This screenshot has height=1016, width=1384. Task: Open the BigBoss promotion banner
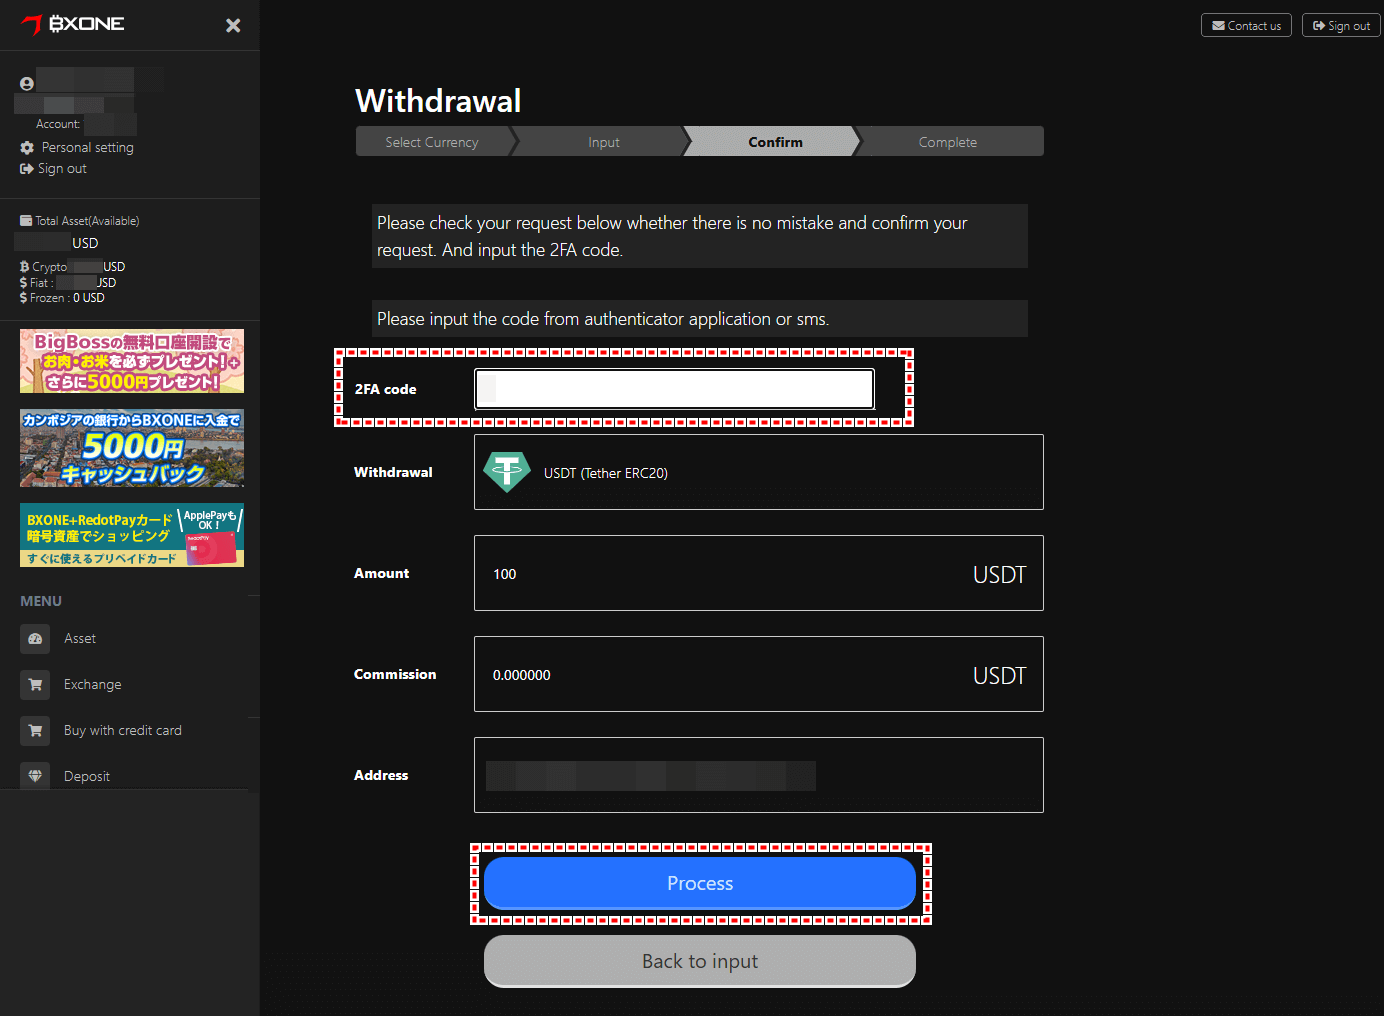tap(132, 361)
